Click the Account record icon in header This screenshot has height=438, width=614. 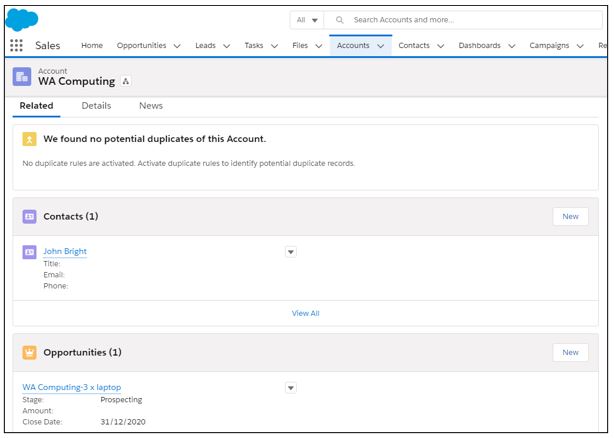point(23,77)
